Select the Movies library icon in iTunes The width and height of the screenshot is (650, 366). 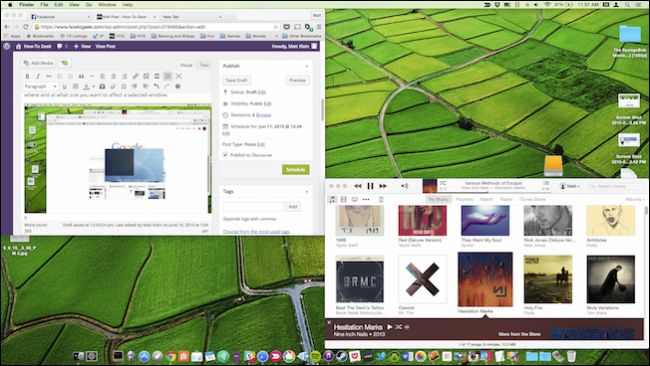[x=343, y=200]
